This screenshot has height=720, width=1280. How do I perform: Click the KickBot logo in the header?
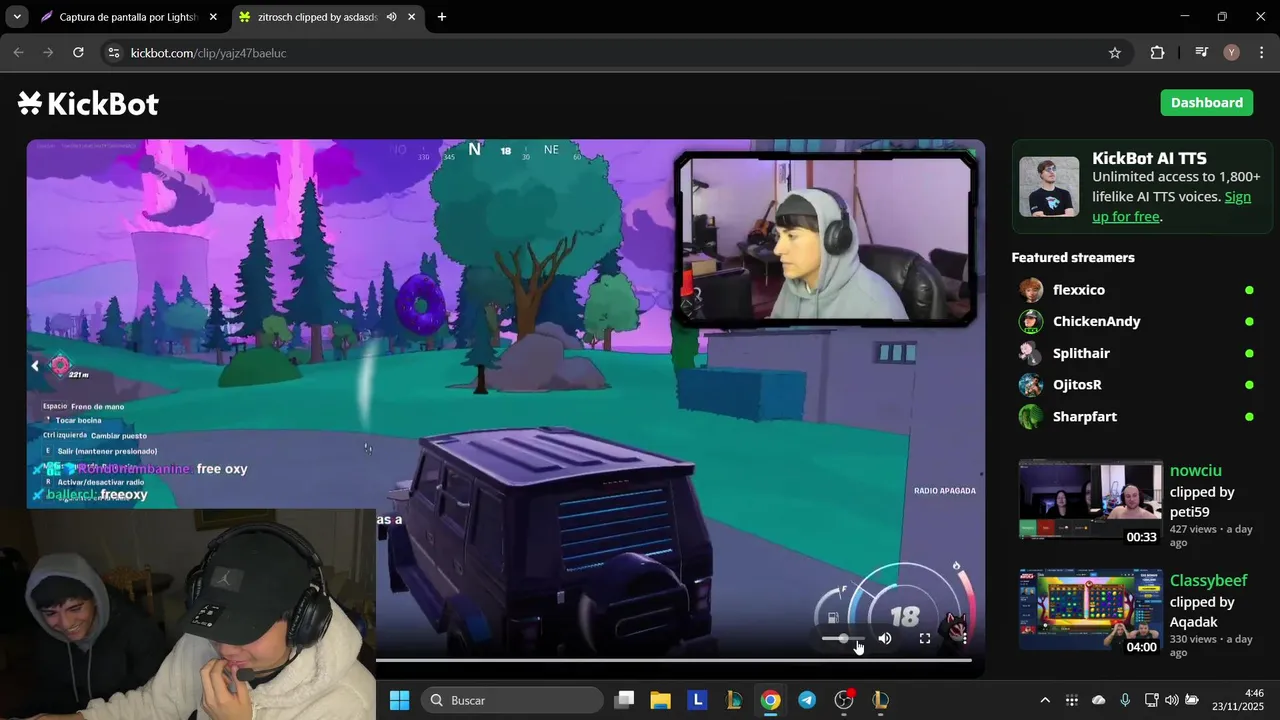tap(88, 103)
